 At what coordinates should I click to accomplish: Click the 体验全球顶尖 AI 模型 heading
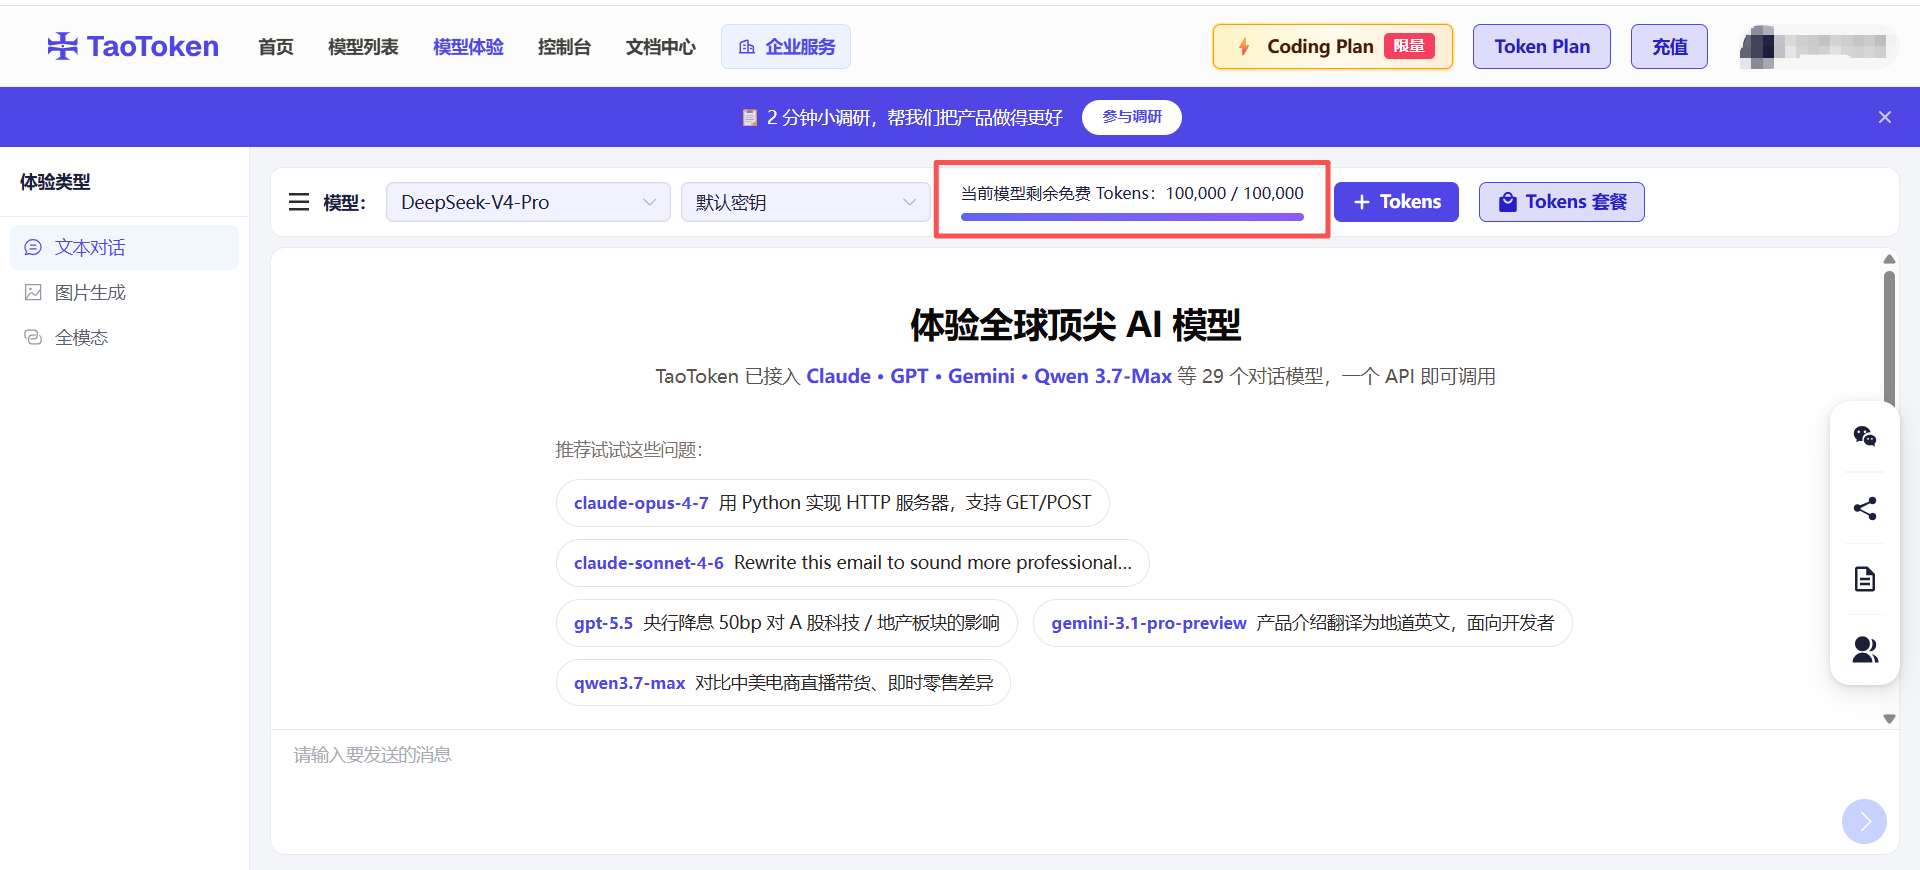pyautogui.click(x=1076, y=325)
